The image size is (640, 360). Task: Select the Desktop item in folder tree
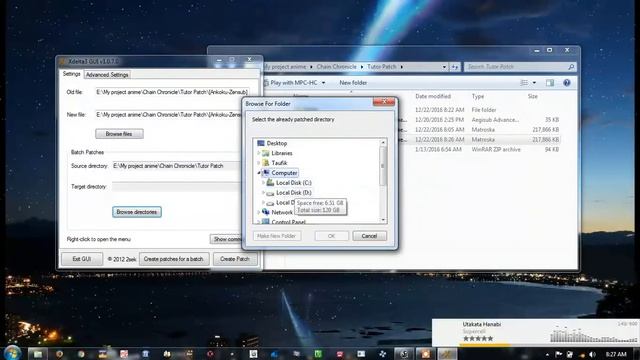[x=277, y=143]
